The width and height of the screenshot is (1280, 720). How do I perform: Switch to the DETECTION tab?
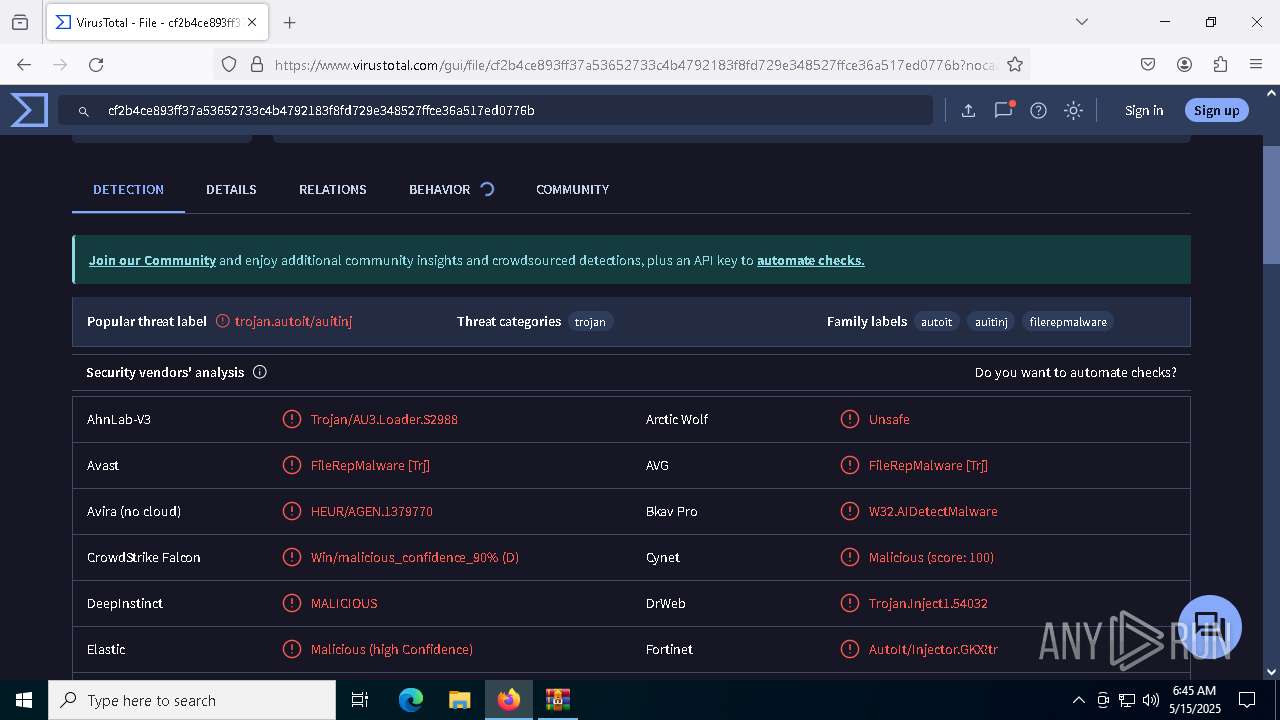pos(128,189)
